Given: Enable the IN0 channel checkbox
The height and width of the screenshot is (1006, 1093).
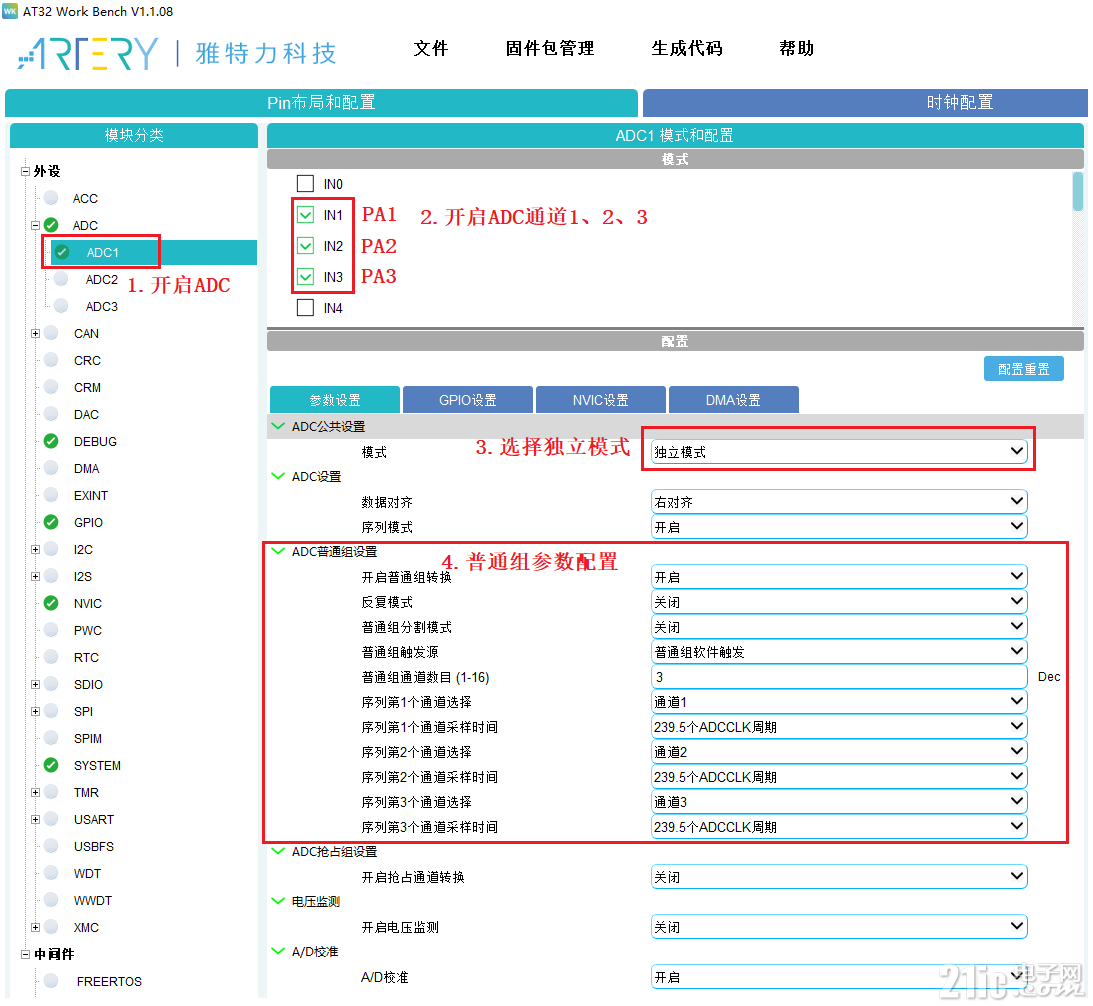Looking at the screenshot, I should coord(305,184).
